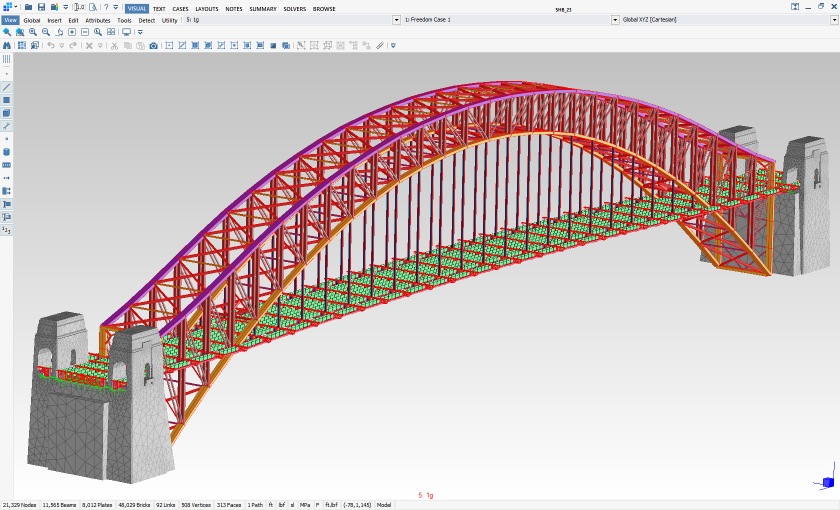Open the Insert menu

pos(54,20)
